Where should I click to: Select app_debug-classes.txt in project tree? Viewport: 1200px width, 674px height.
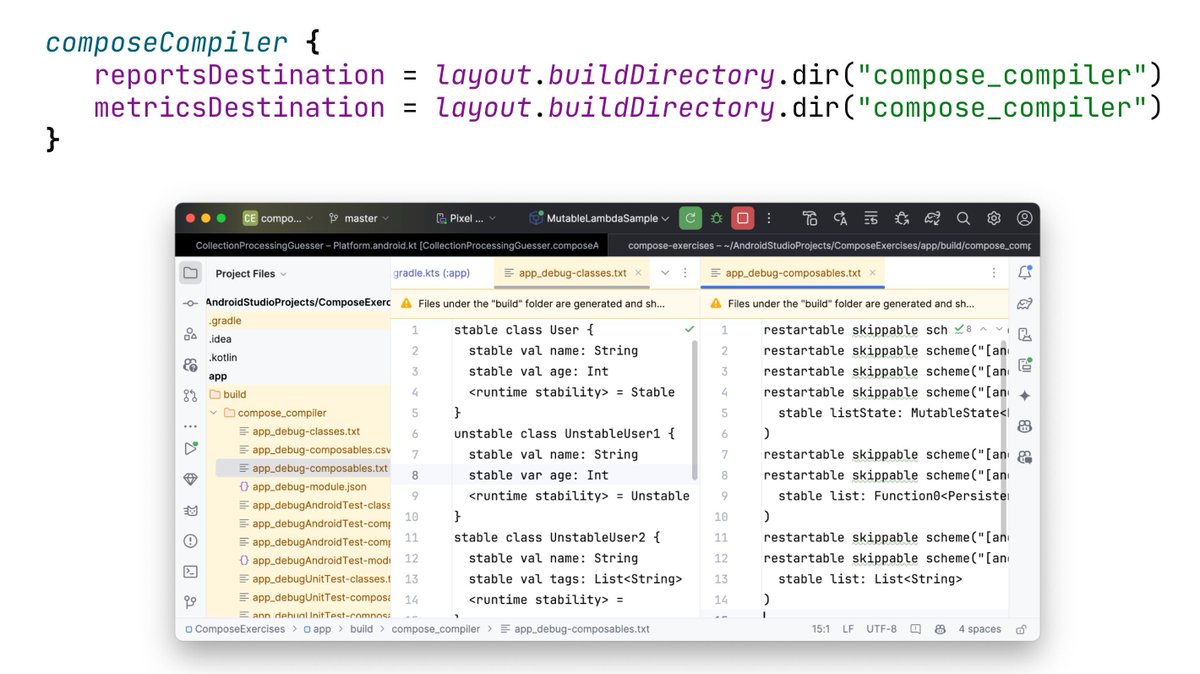pos(298,431)
